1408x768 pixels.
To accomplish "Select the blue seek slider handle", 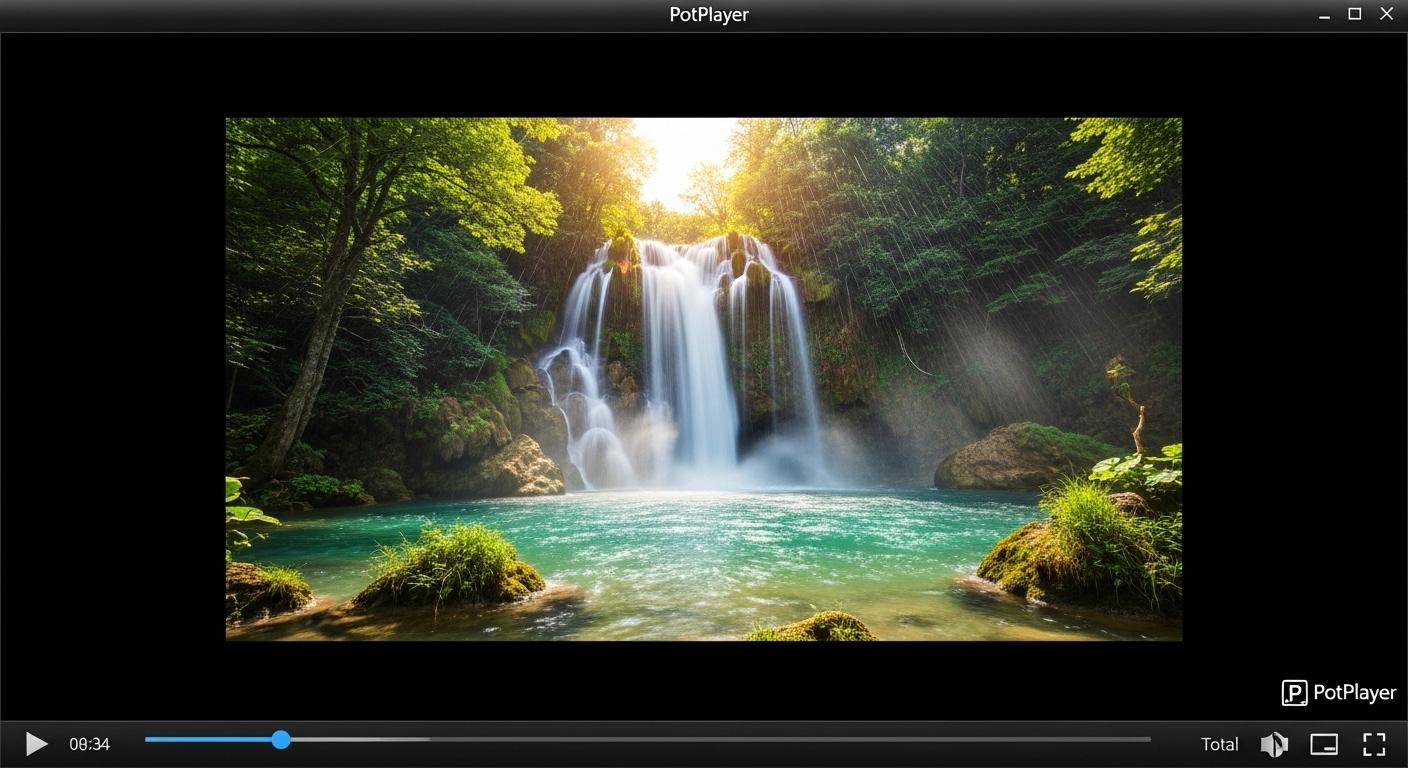I will pyautogui.click(x=279, y=740).
